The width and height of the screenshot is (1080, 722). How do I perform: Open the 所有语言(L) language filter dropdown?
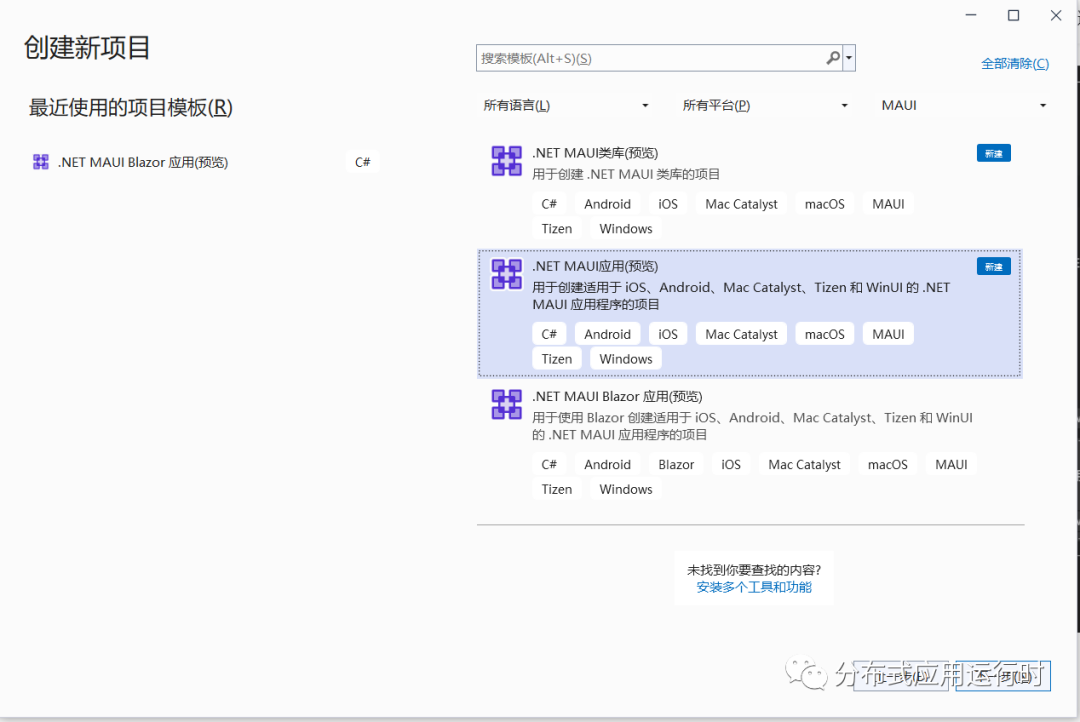[x=565, y=105]
